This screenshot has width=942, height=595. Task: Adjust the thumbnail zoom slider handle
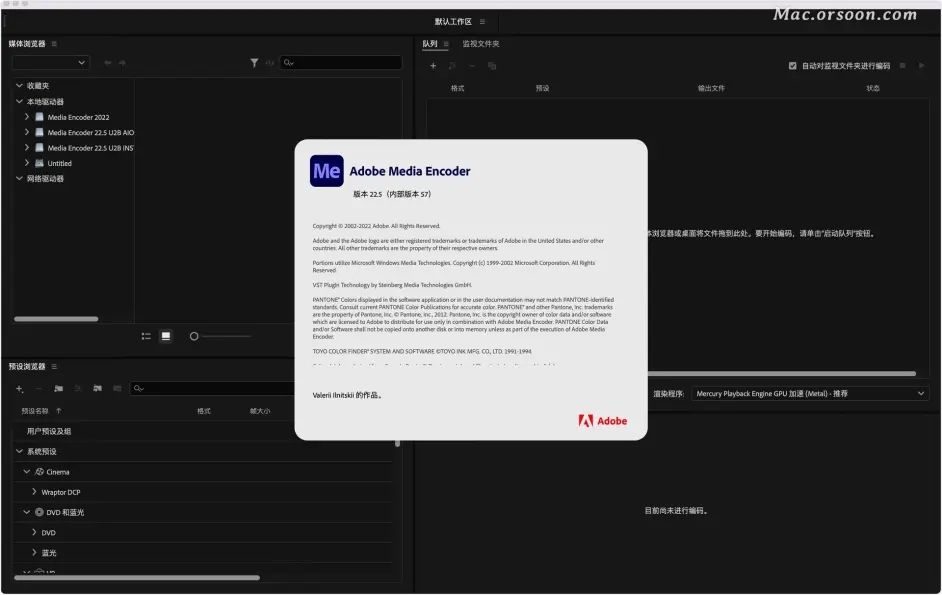tap(194, 337)
